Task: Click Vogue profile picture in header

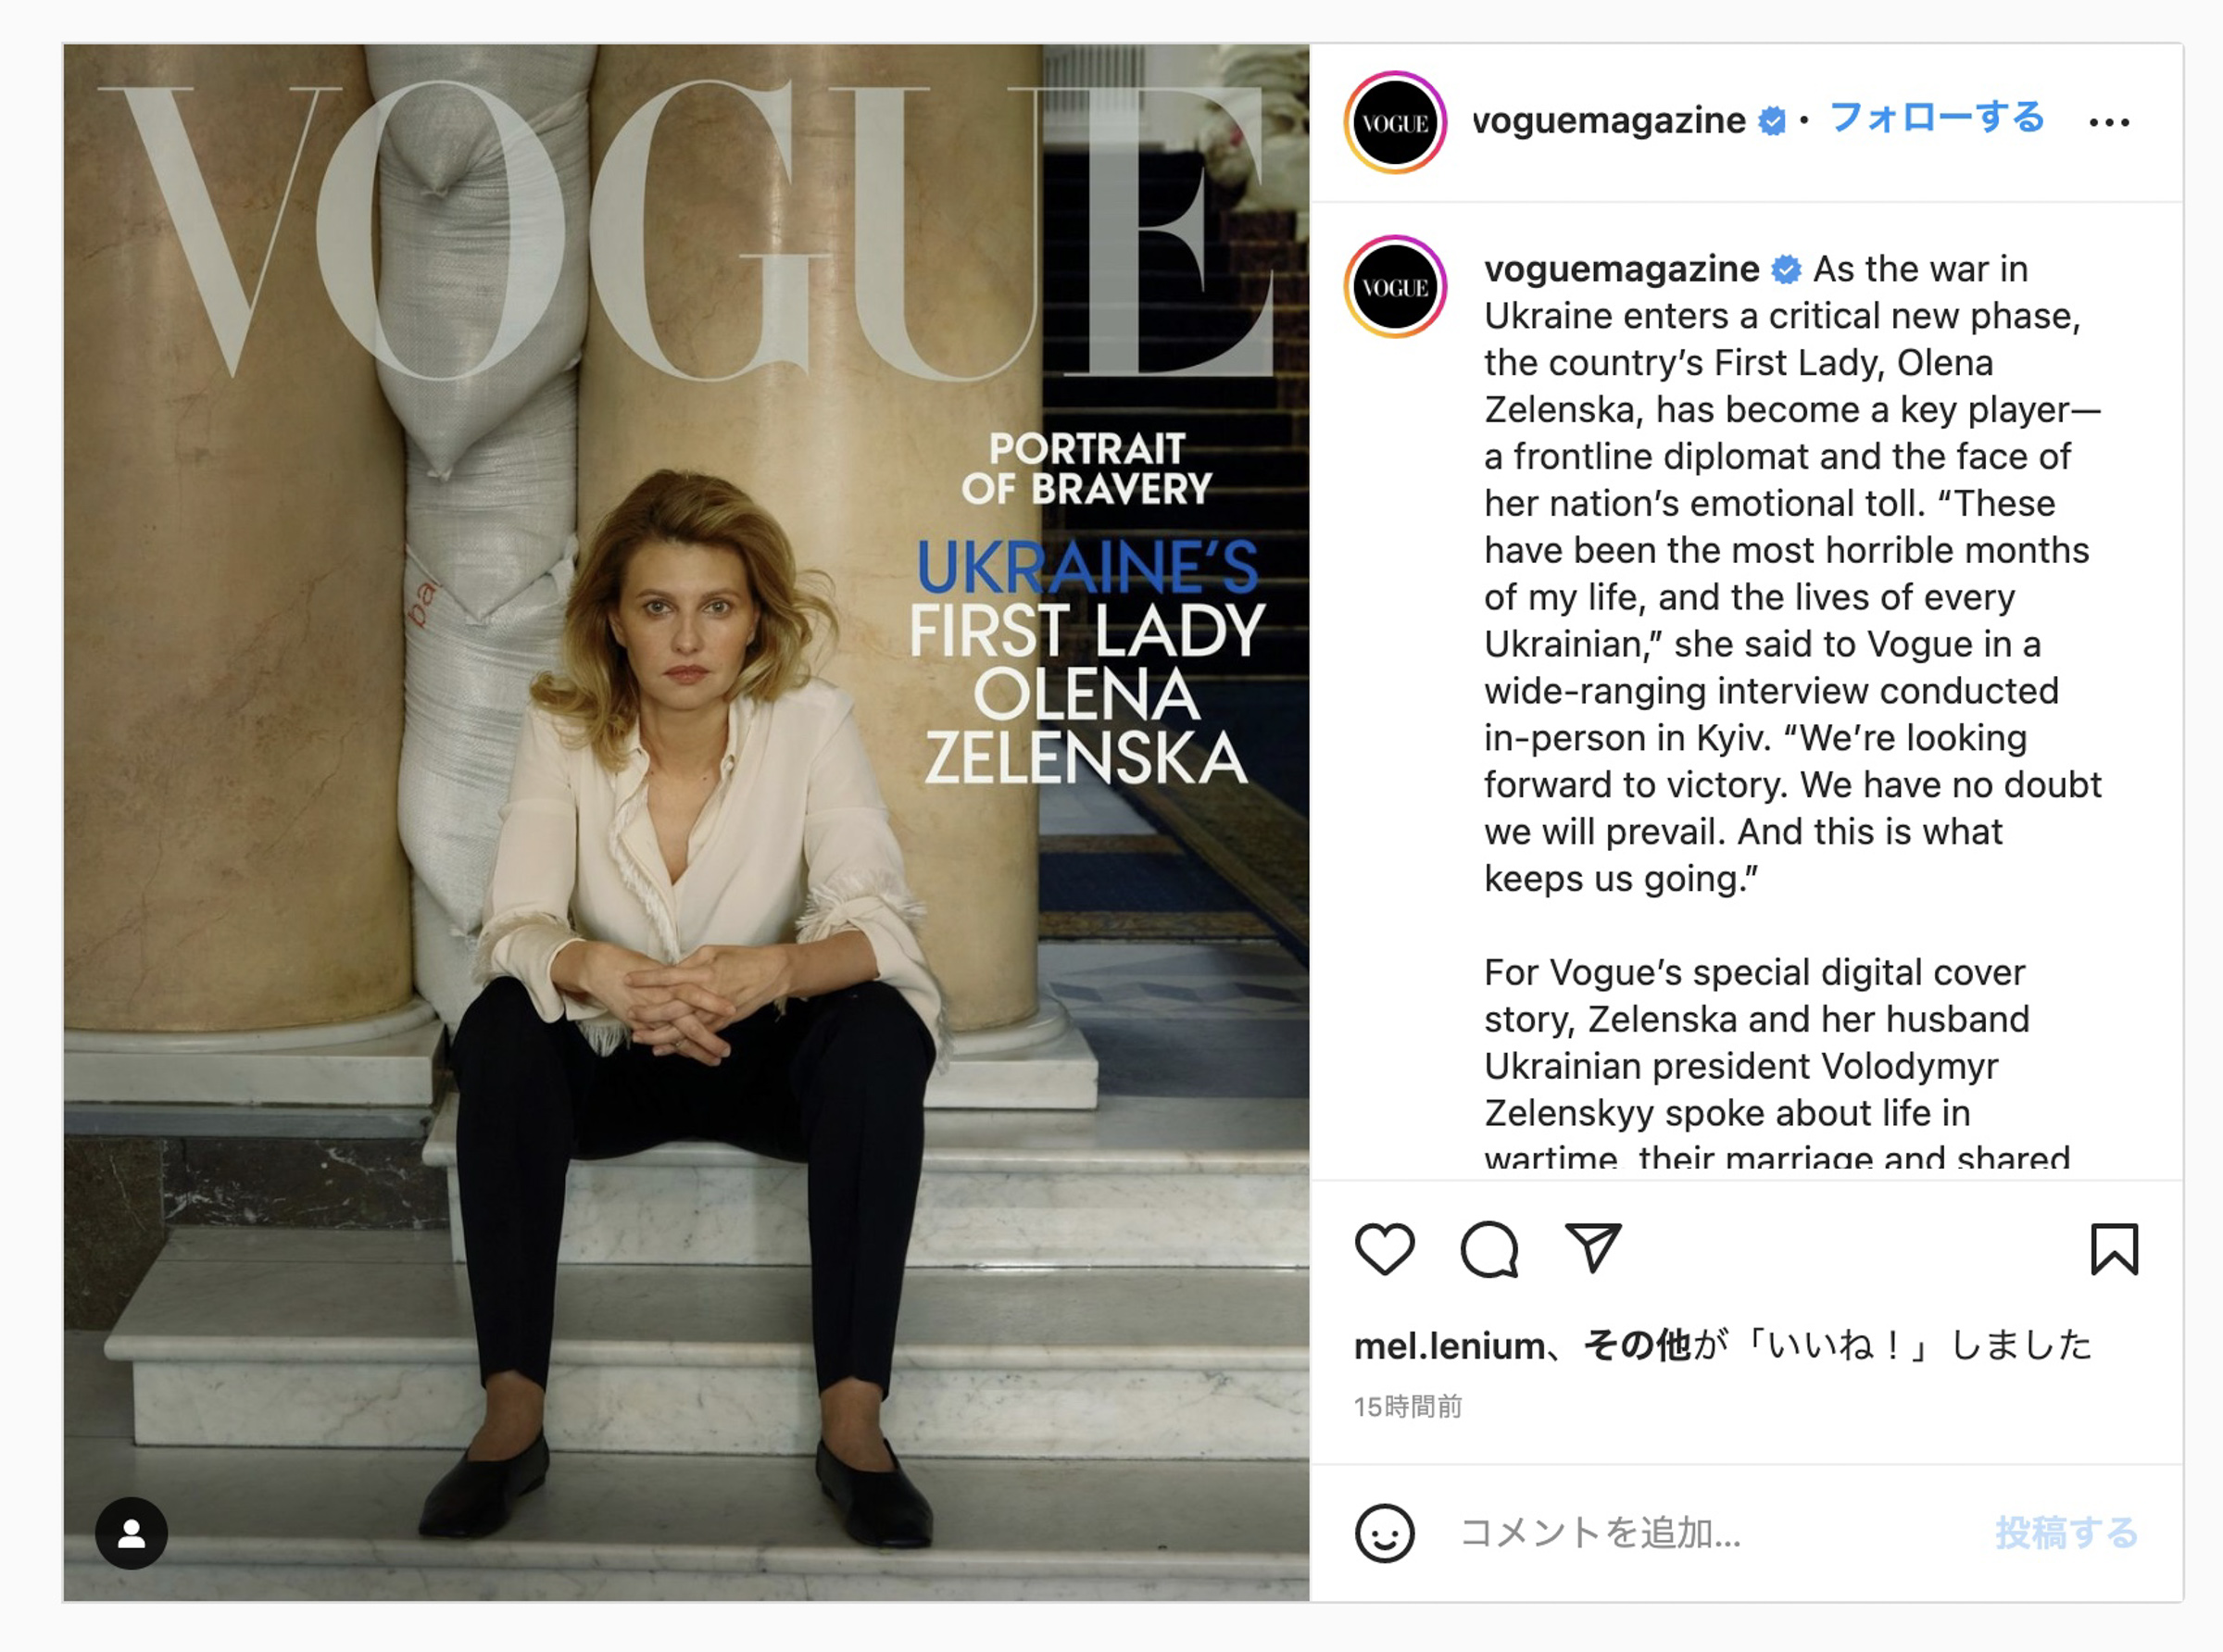Action: tap(1395, 123)
